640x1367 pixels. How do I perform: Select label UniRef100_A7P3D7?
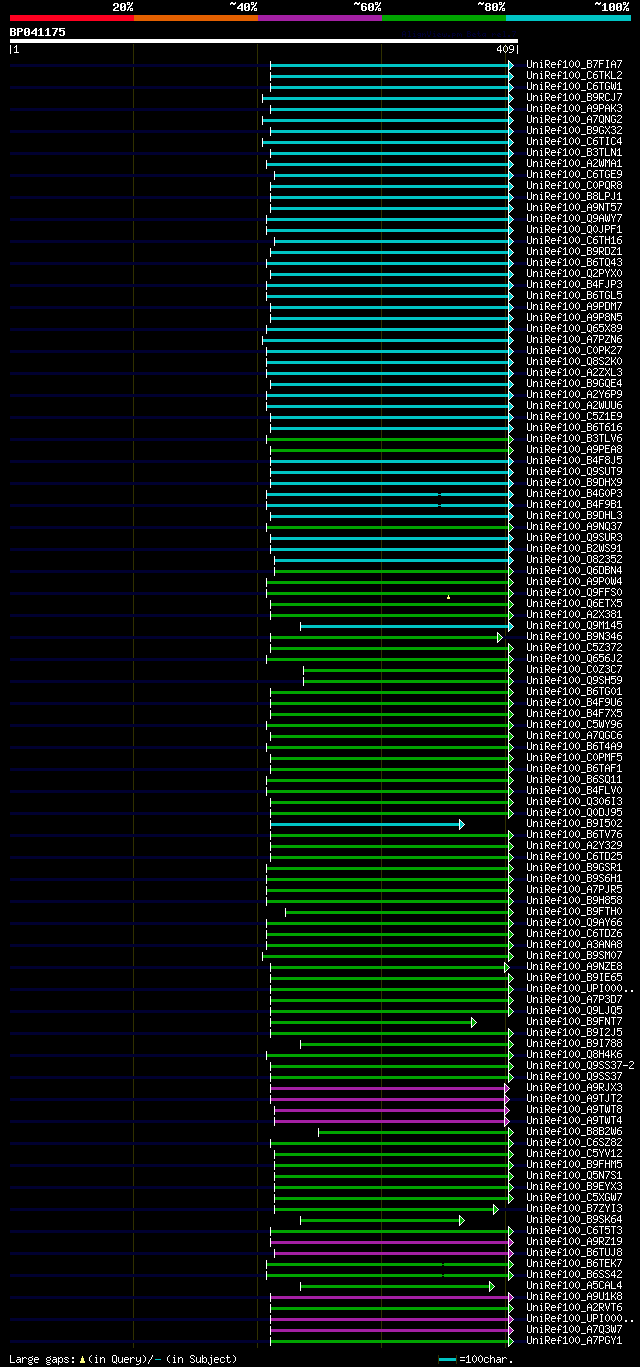click(574, 999)
